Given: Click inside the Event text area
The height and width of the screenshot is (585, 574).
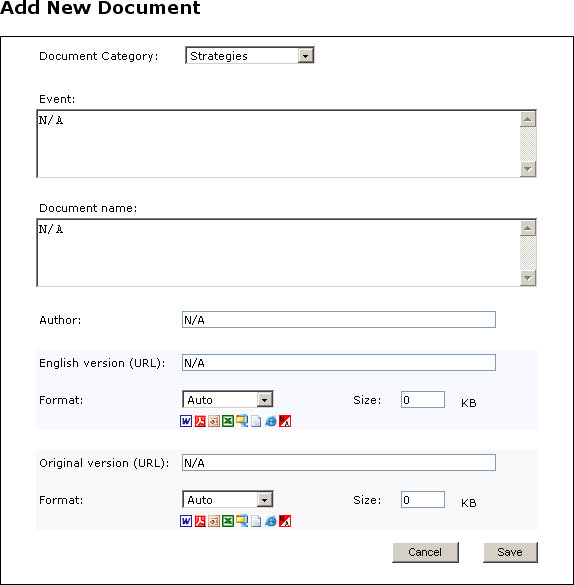Looking at the screenshot, I should [x=278, y=144].
